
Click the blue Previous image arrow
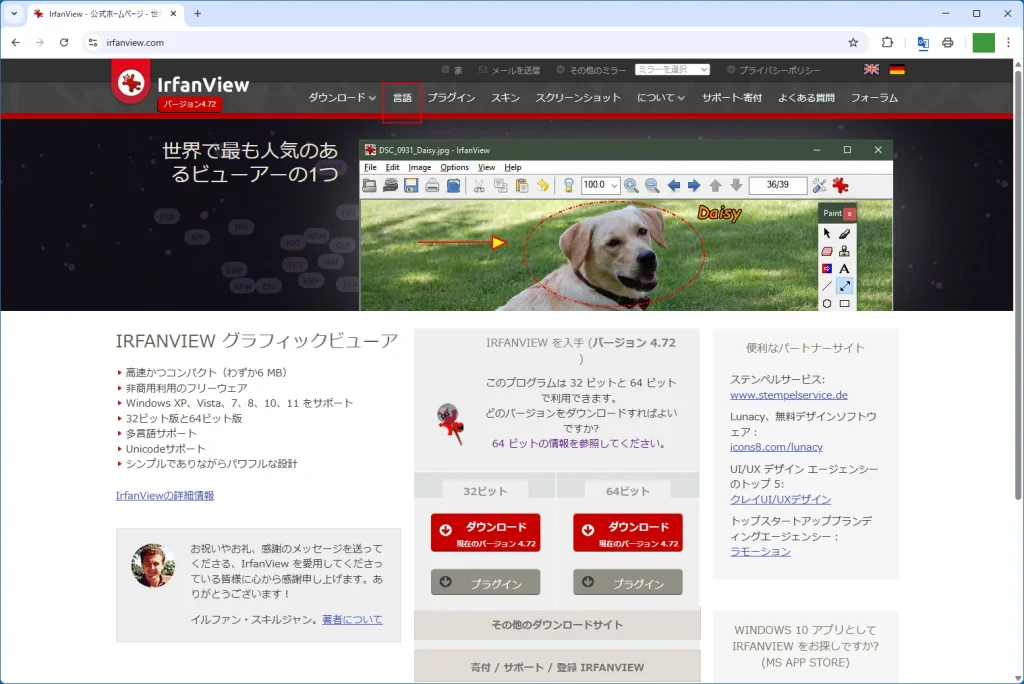click(673, 186)
